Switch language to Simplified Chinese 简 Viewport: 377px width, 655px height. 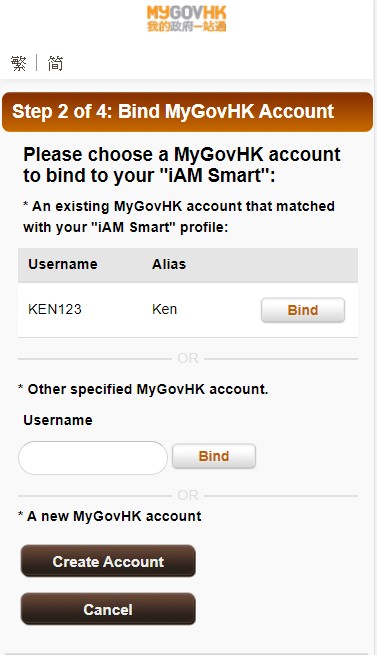(55, 63)
